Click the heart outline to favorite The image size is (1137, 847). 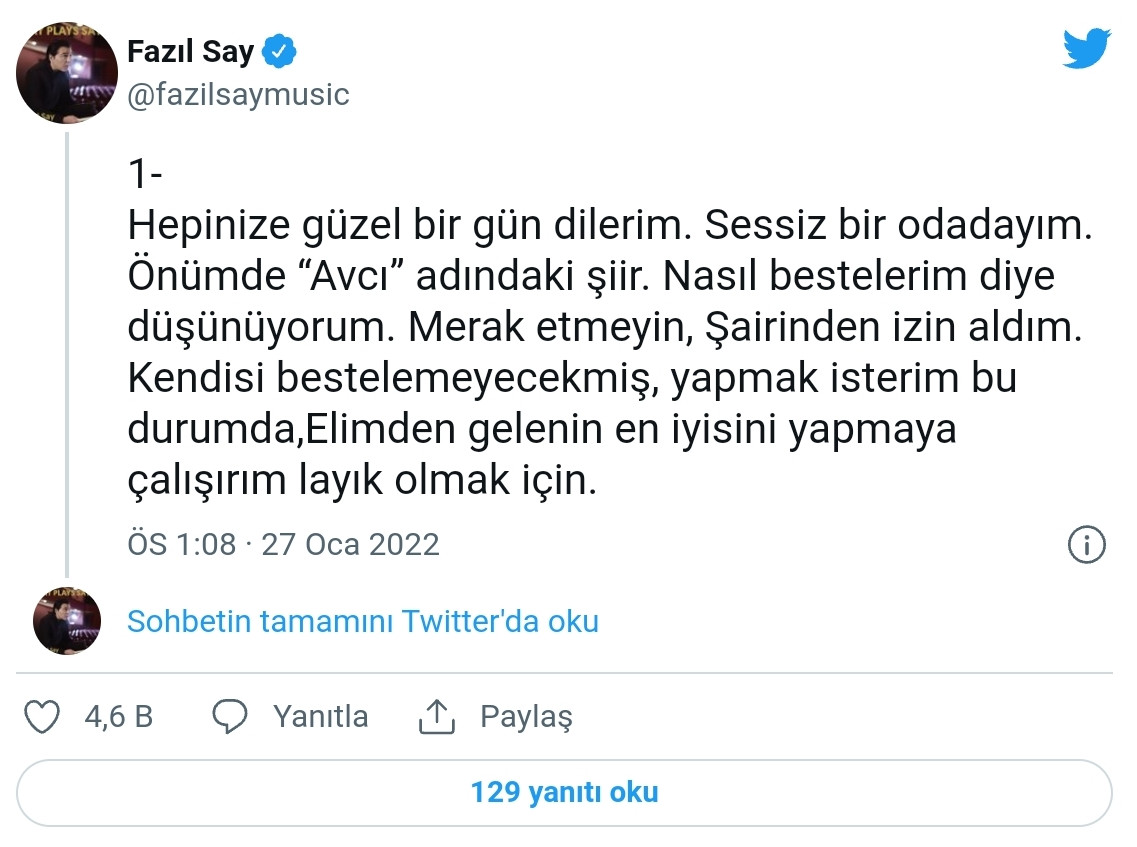click(42, 716)
